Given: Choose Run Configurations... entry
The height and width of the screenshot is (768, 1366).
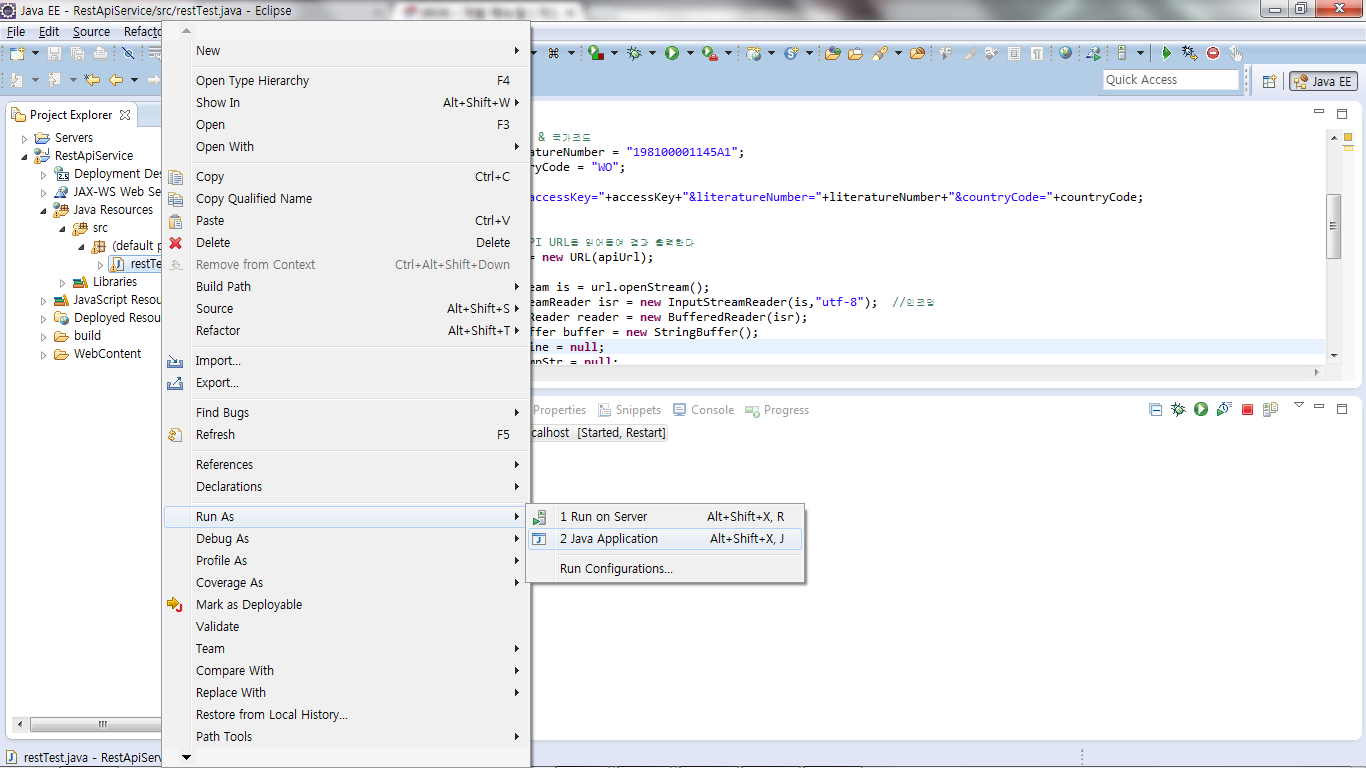Looking at the screenshot, I should (x=616, y=569).
